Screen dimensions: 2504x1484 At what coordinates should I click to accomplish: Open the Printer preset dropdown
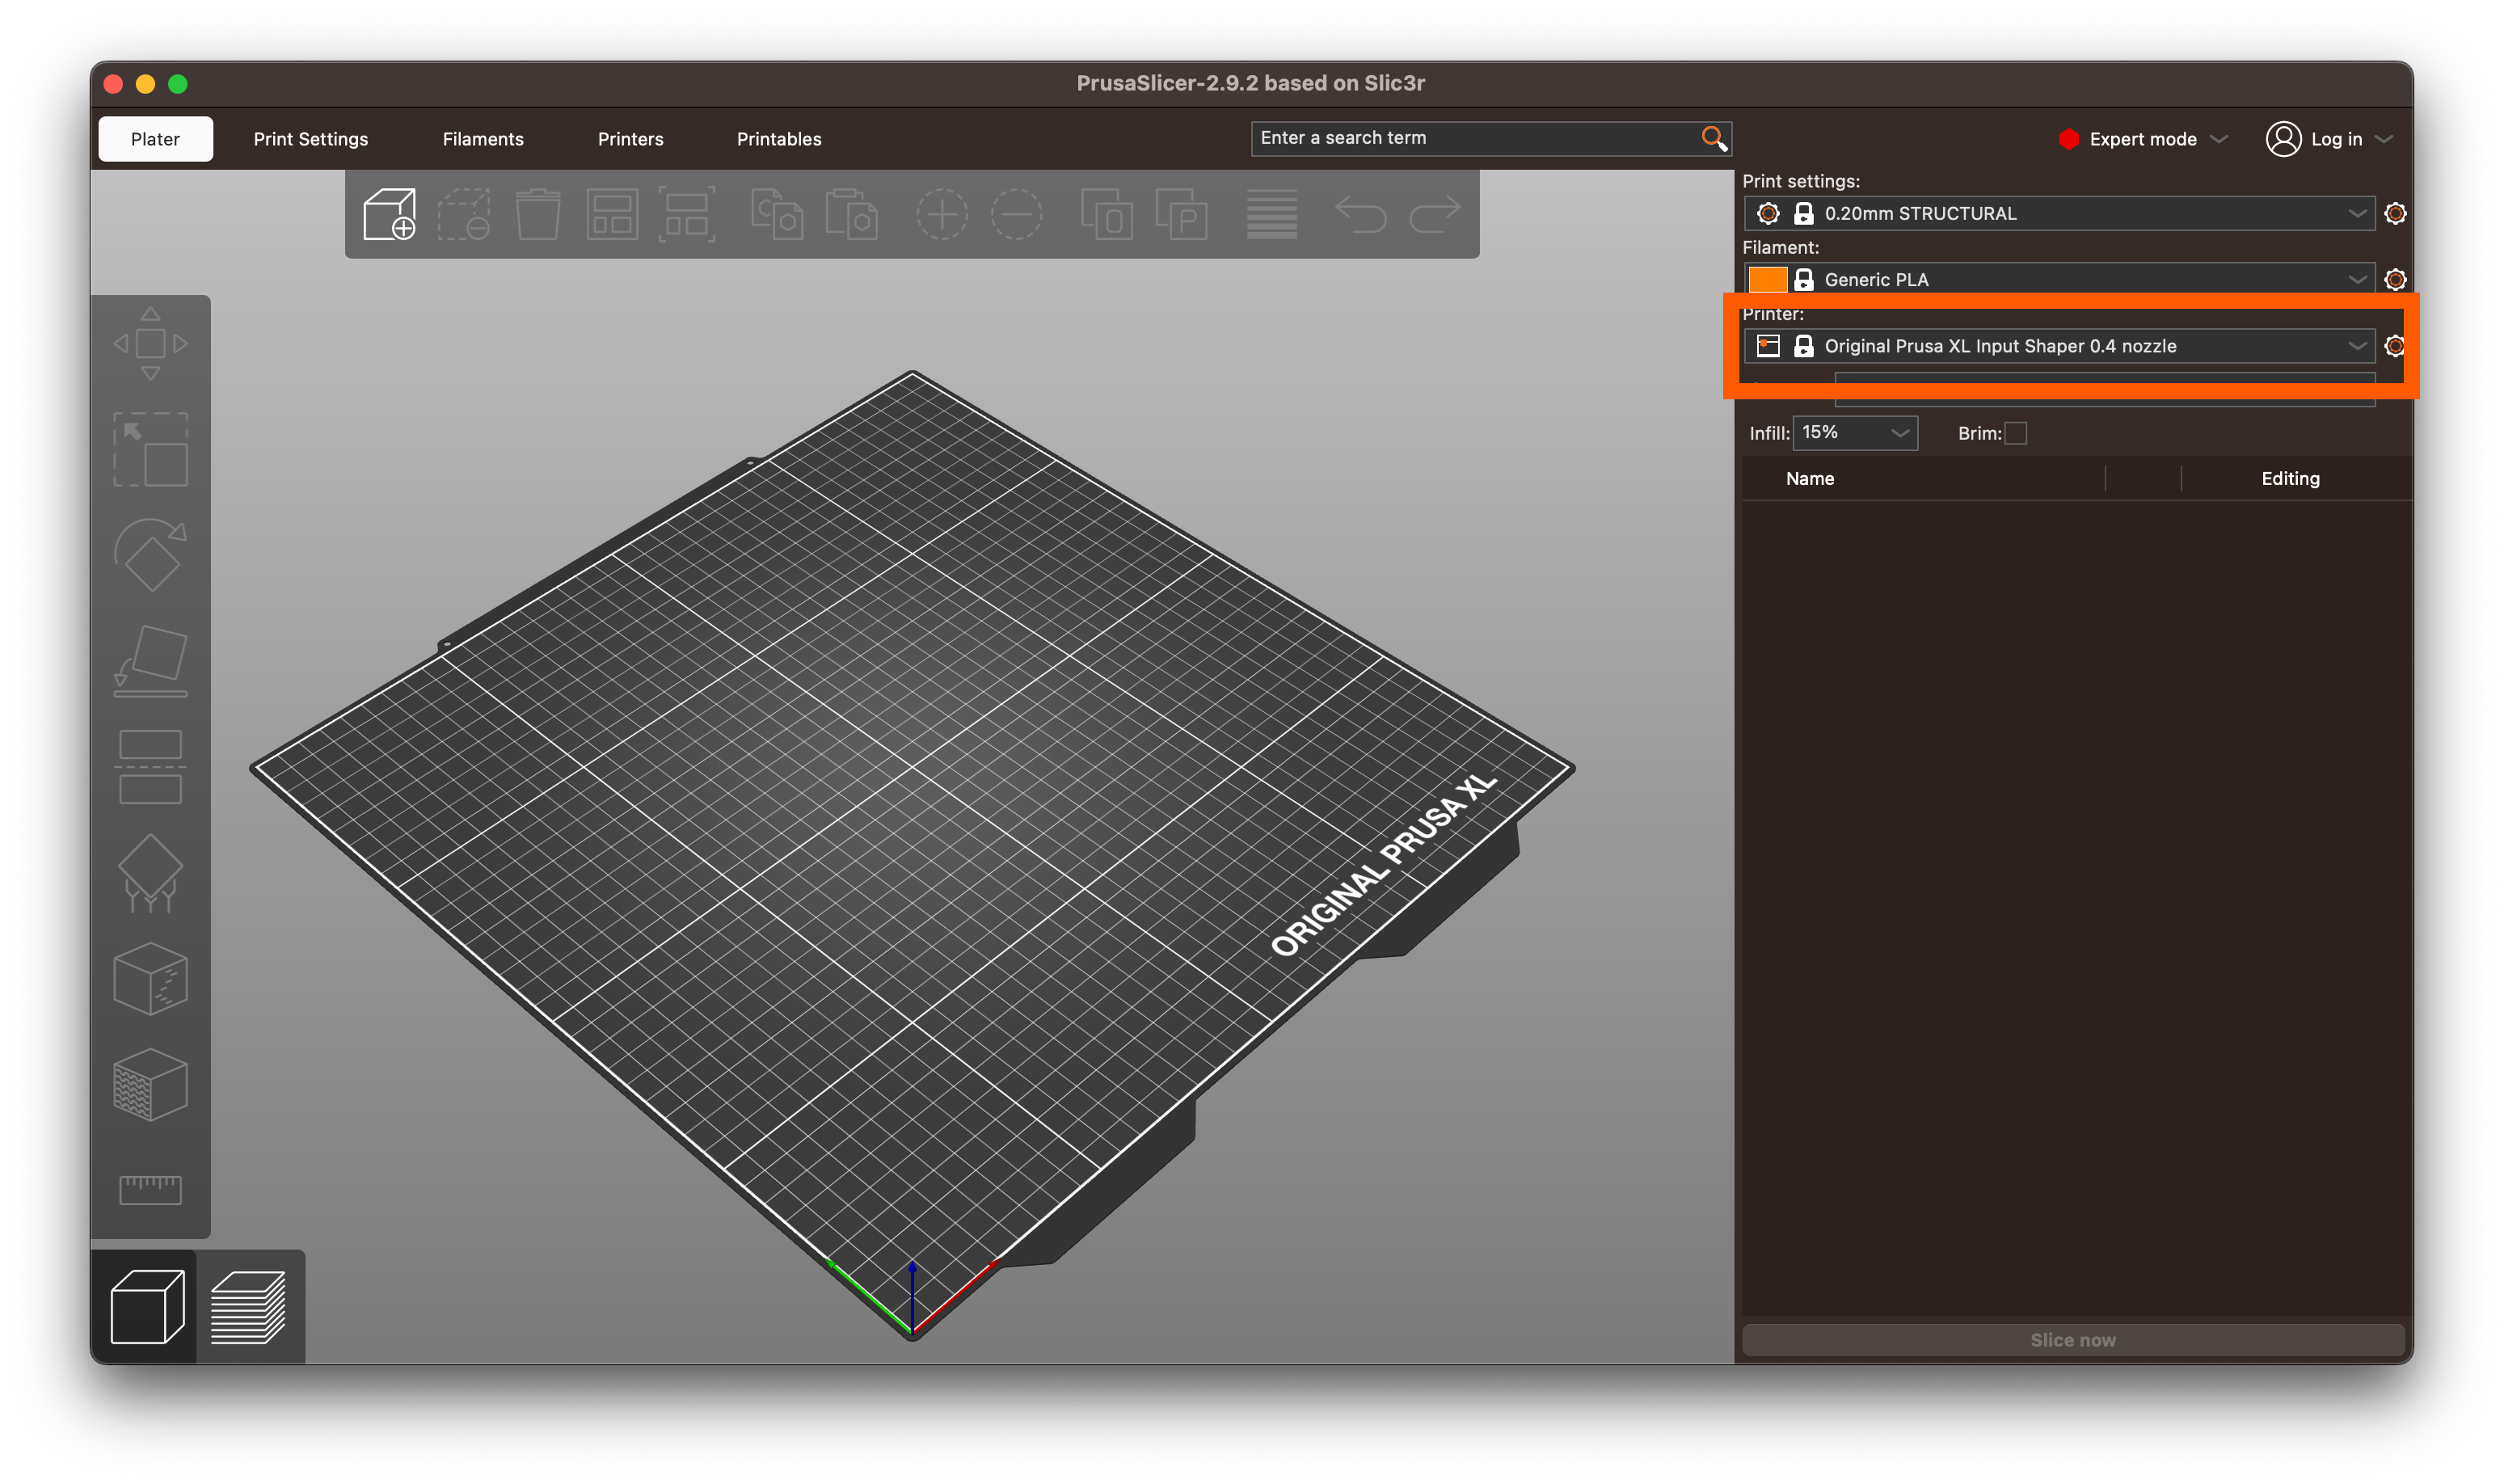[x=2059, y=346]
